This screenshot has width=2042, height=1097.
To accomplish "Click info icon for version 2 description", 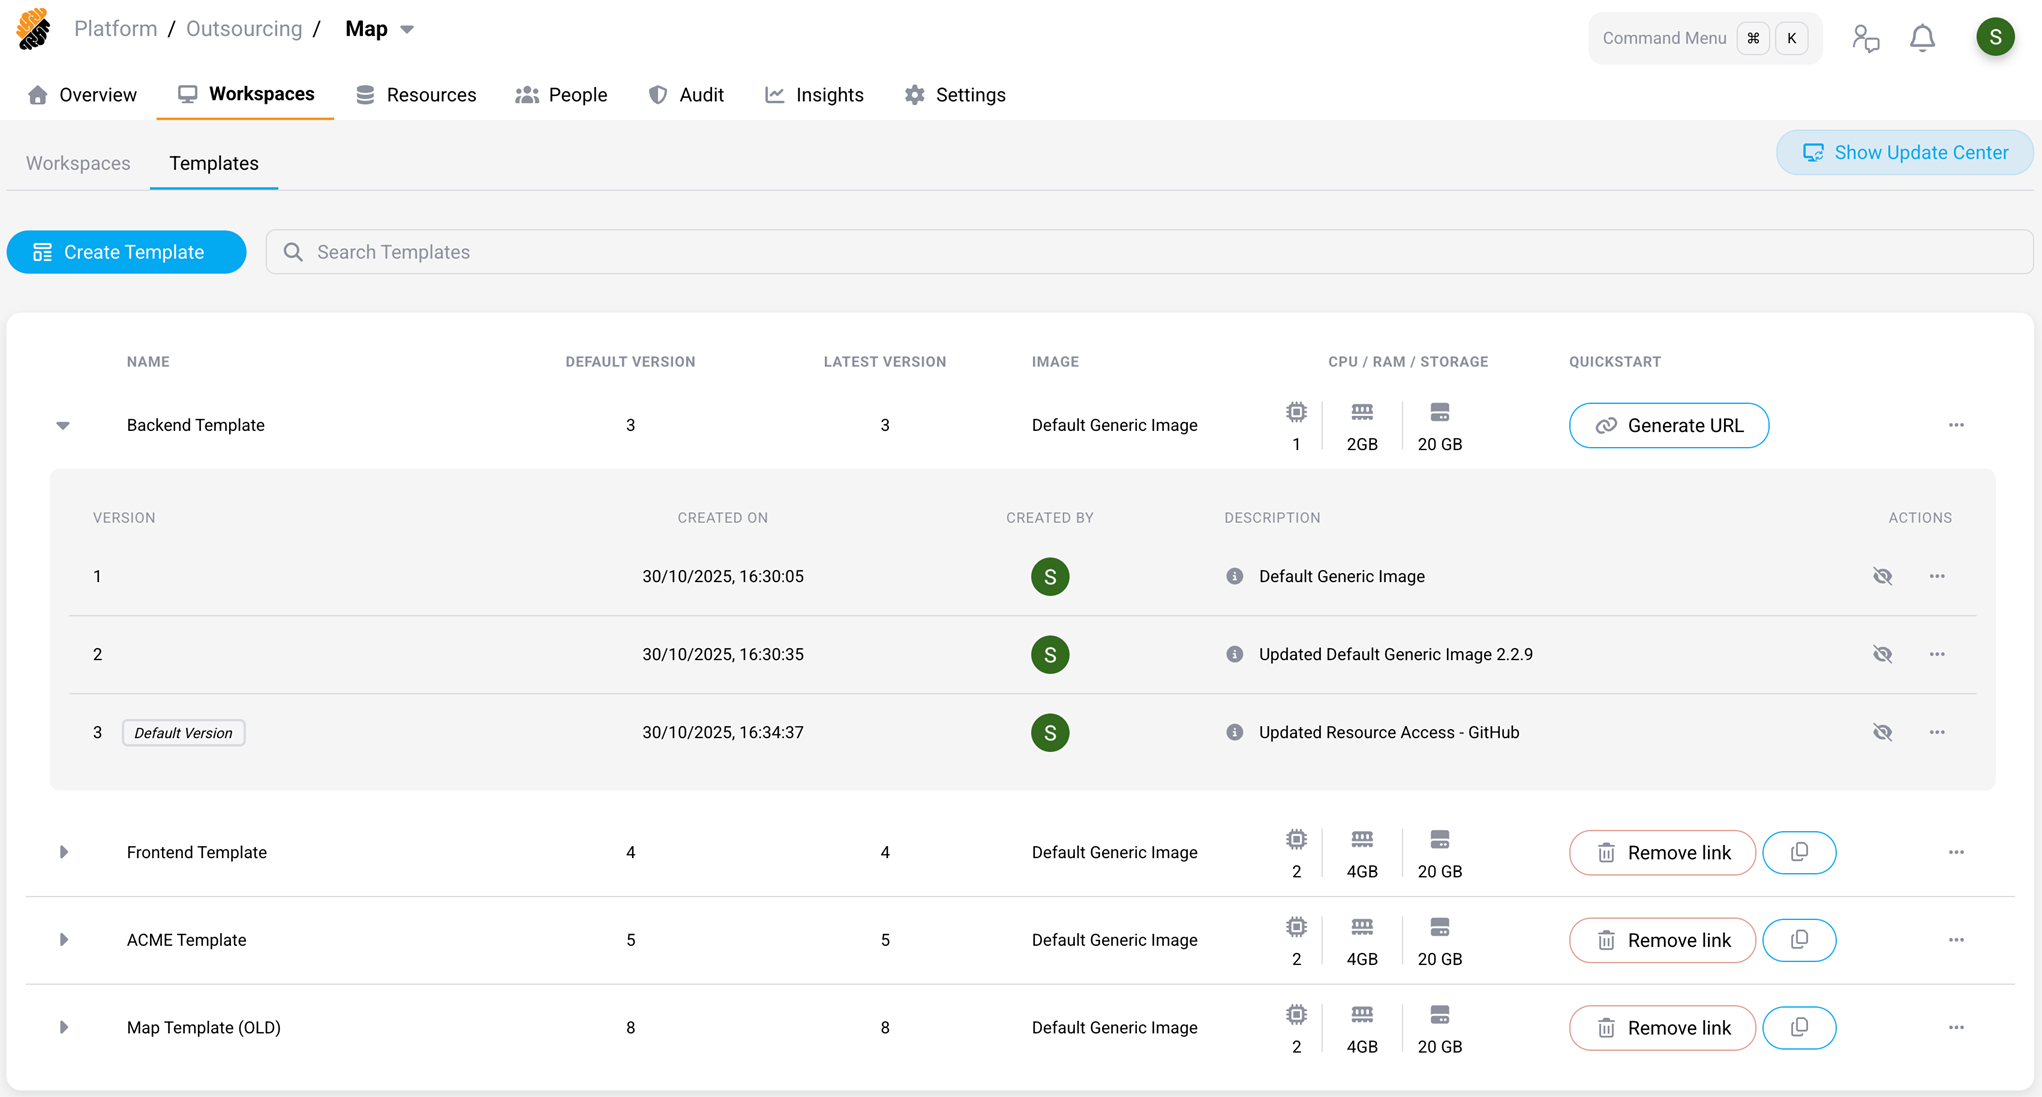I will click(1235, 654).
